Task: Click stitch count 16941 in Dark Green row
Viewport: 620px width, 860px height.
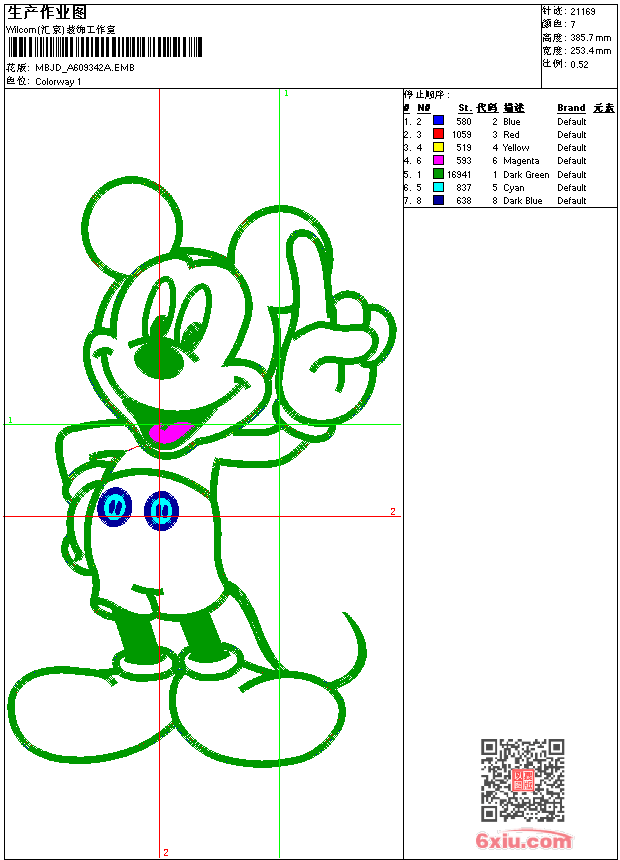Action: 459,175
